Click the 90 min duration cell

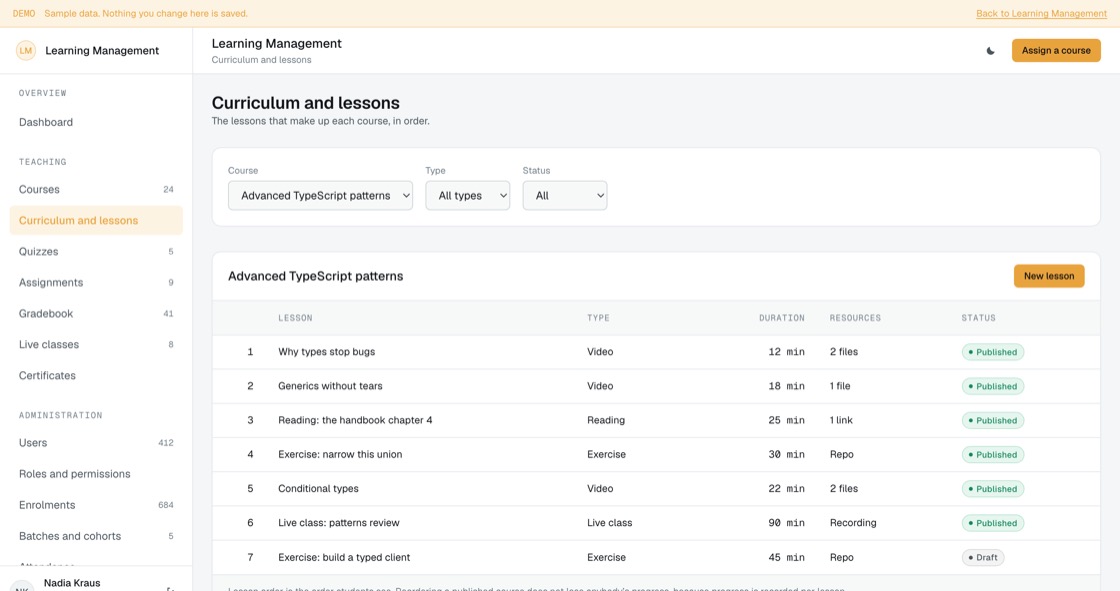(x=786, y=523)
